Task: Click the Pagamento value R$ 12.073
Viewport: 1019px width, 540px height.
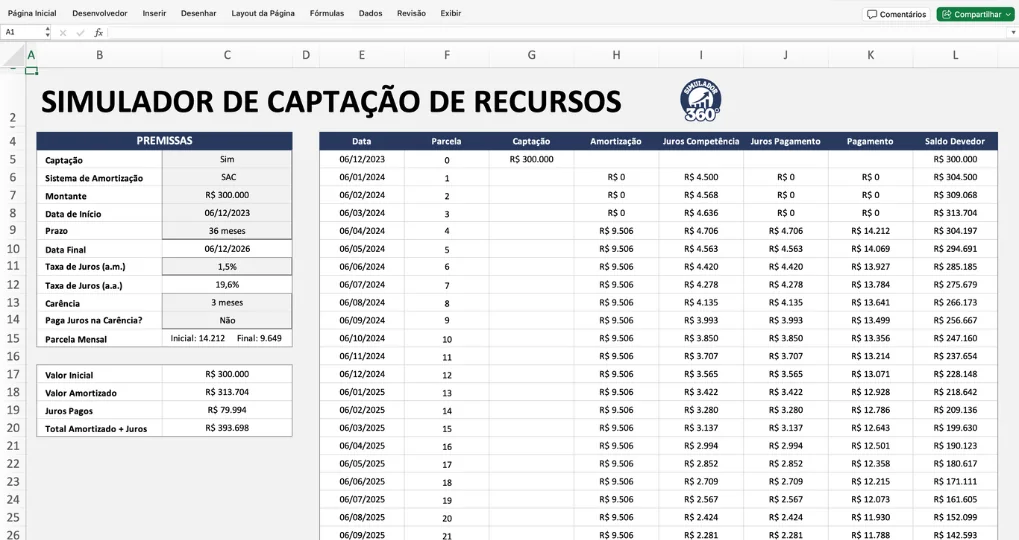Action: (x=870, y=500)
